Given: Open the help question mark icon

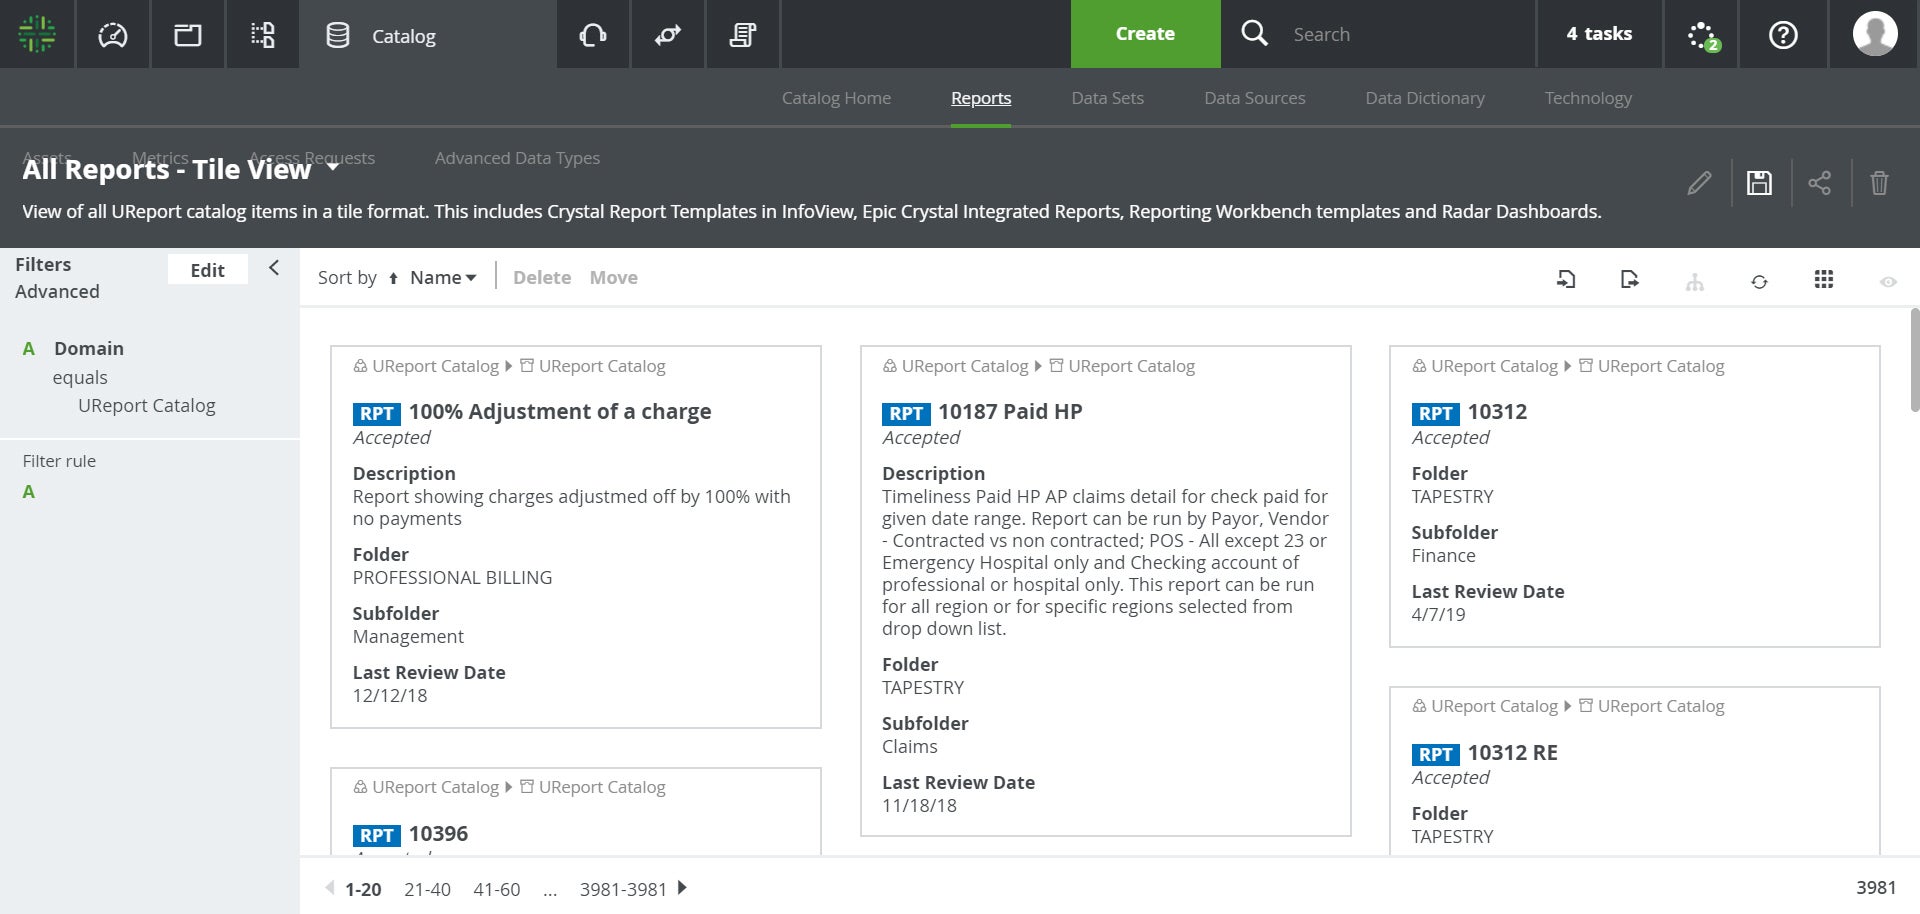Looking at the screenshot, I should coord(1783,35).
